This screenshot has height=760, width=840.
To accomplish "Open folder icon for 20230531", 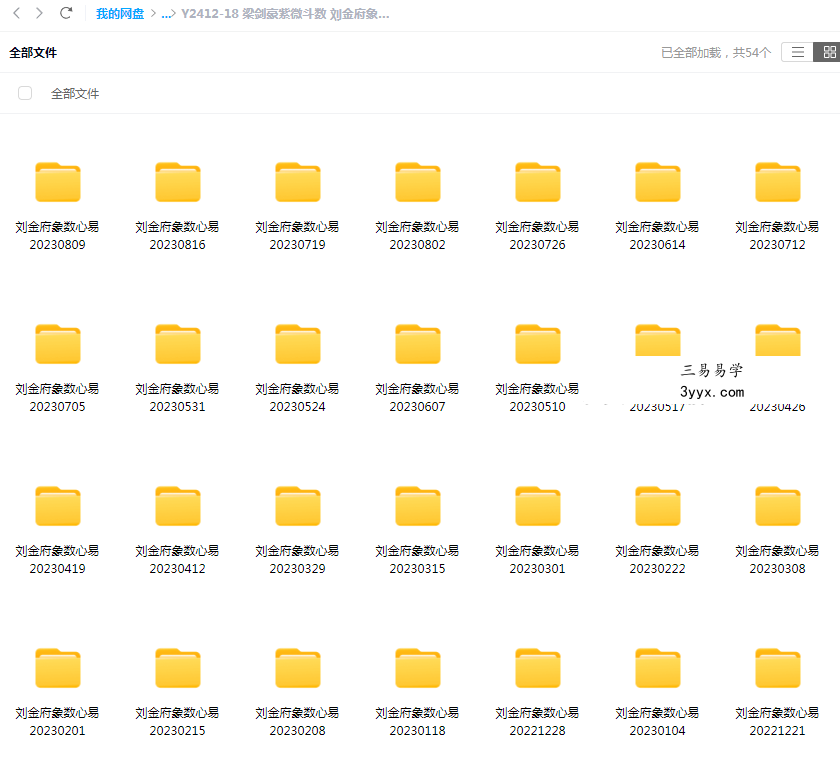I will (178, 344).
